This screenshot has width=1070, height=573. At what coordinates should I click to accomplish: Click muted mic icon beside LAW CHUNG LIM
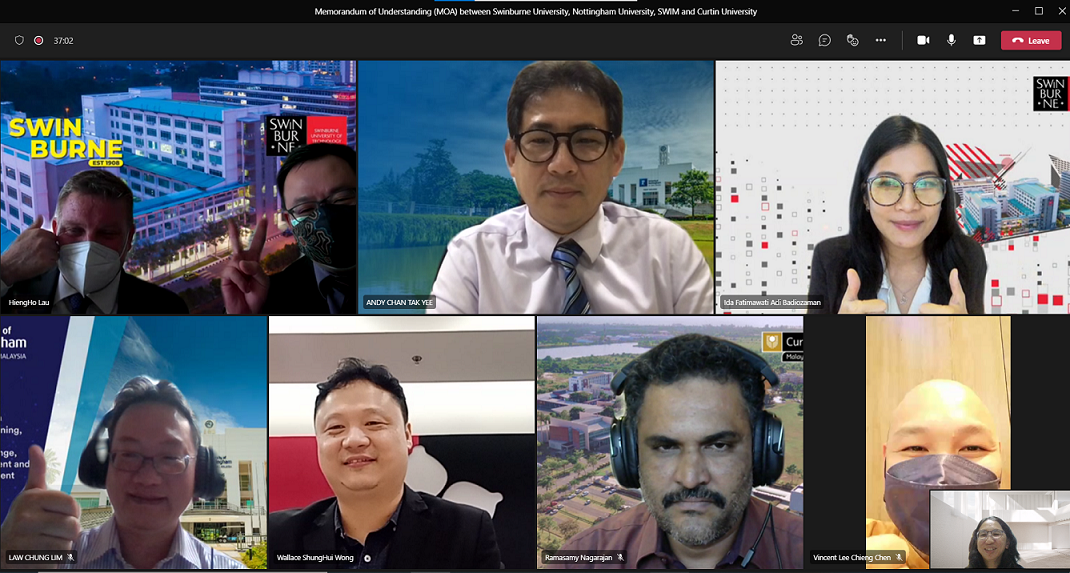(x=70, y=557)
